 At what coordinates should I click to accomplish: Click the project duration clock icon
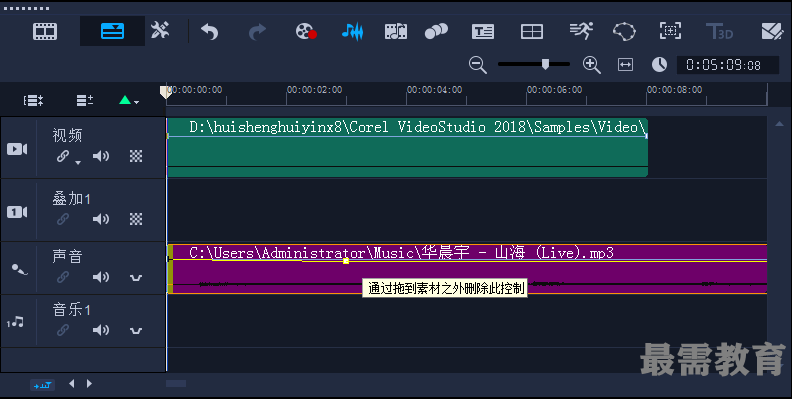(x=659, y=65)
